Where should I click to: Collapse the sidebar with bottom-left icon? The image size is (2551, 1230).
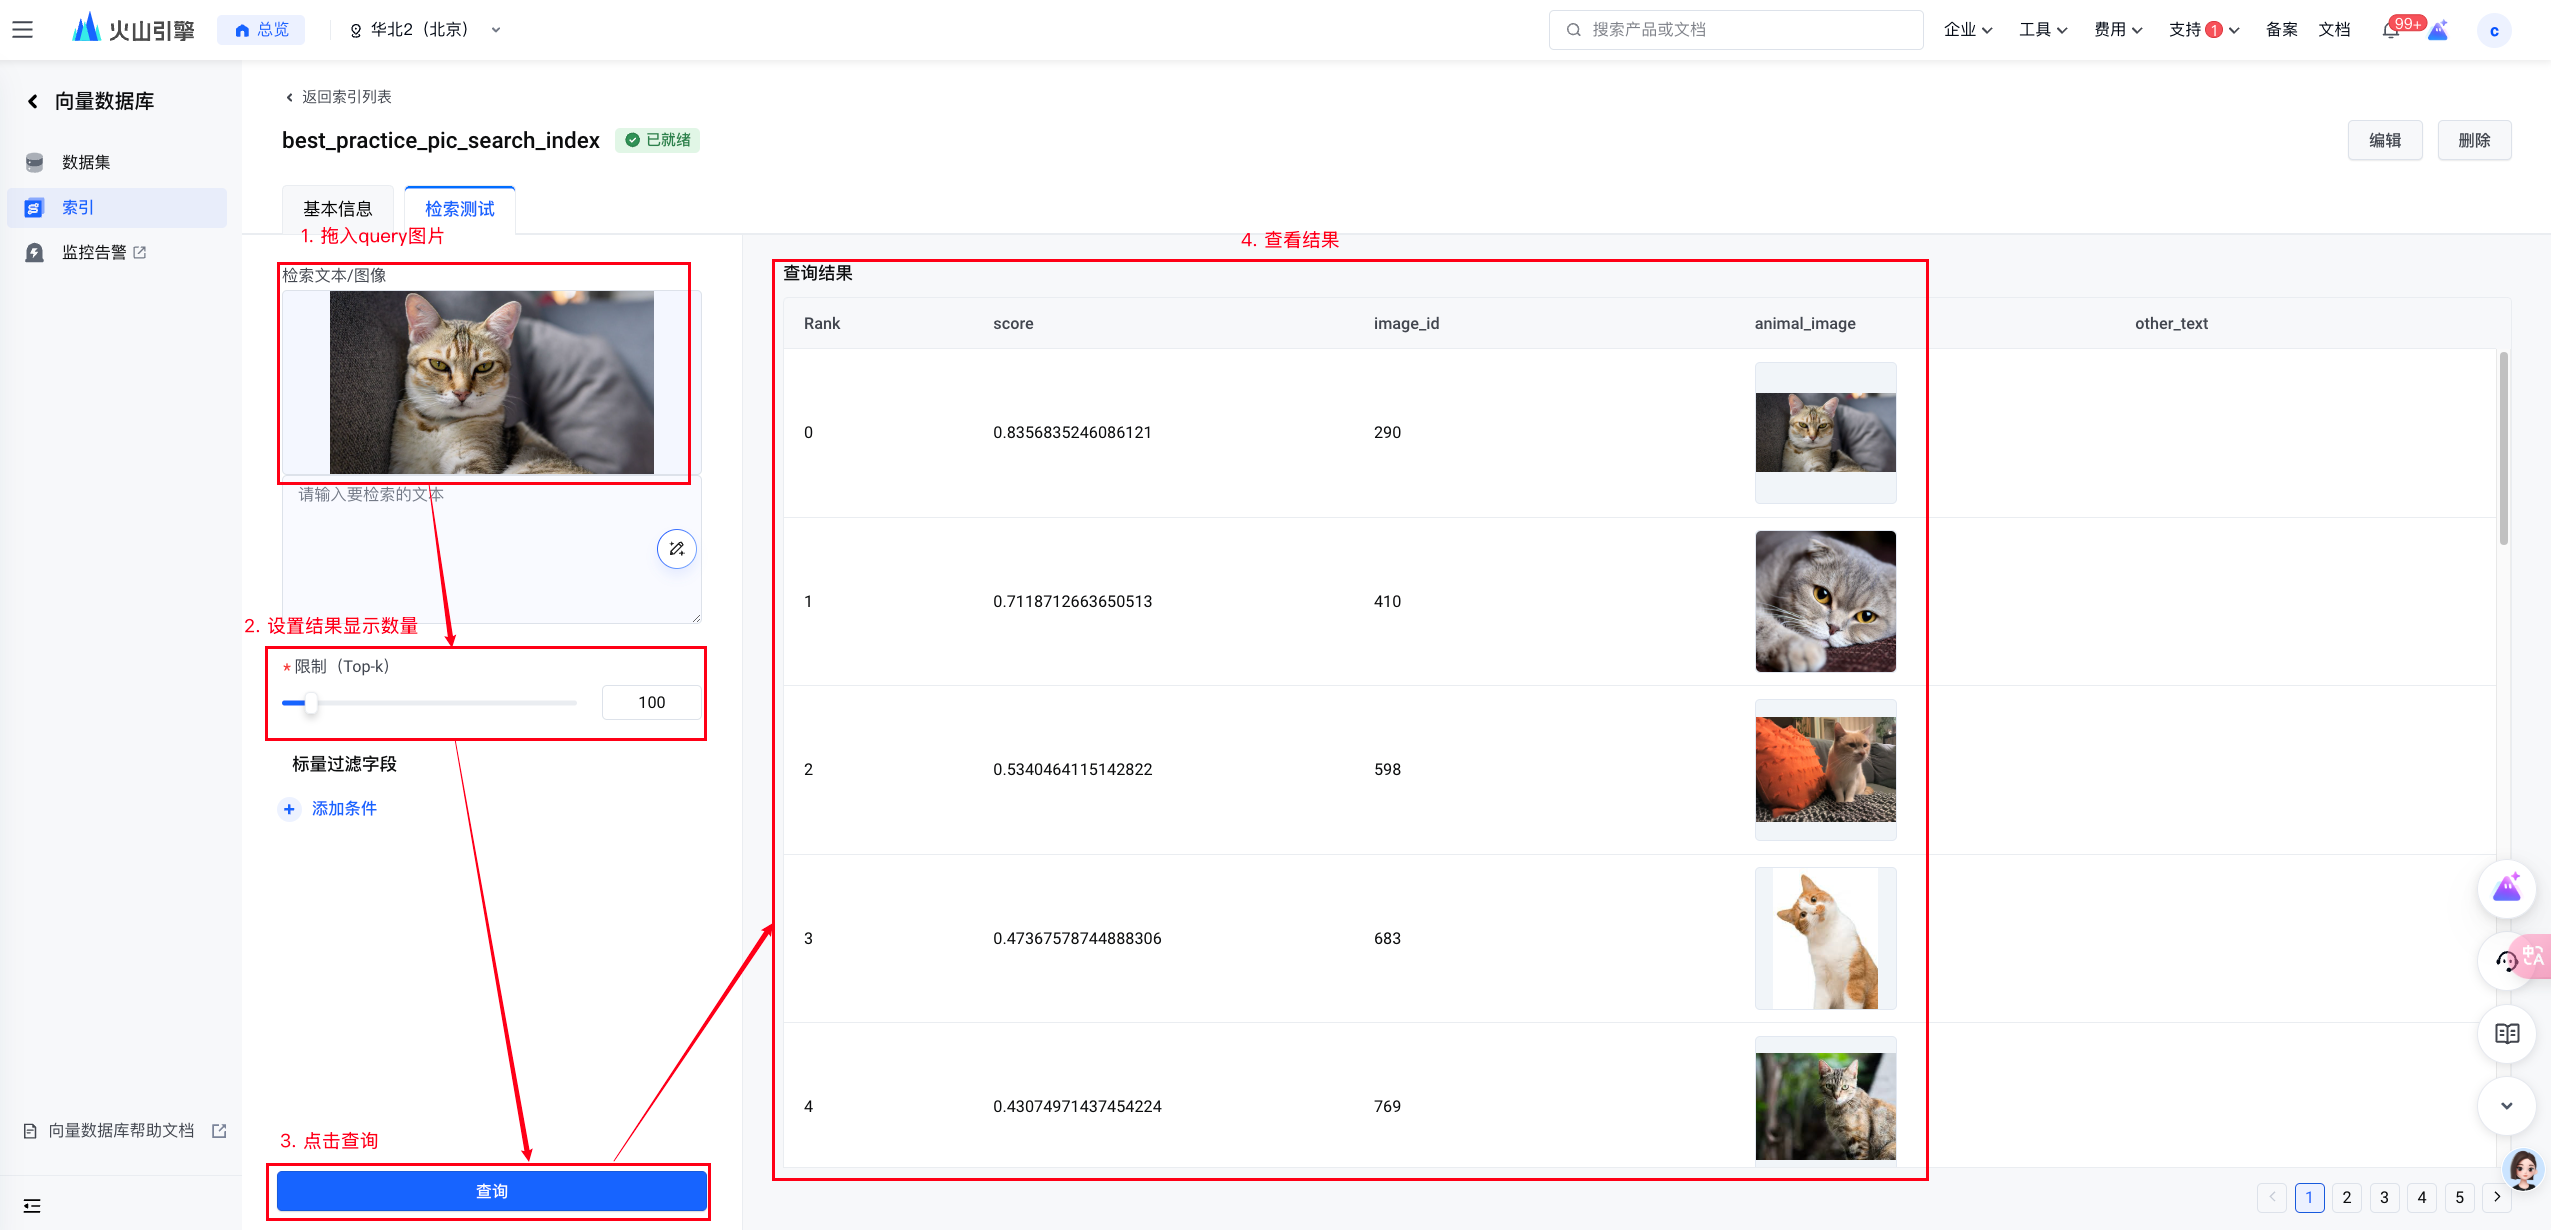[32, 1206]
